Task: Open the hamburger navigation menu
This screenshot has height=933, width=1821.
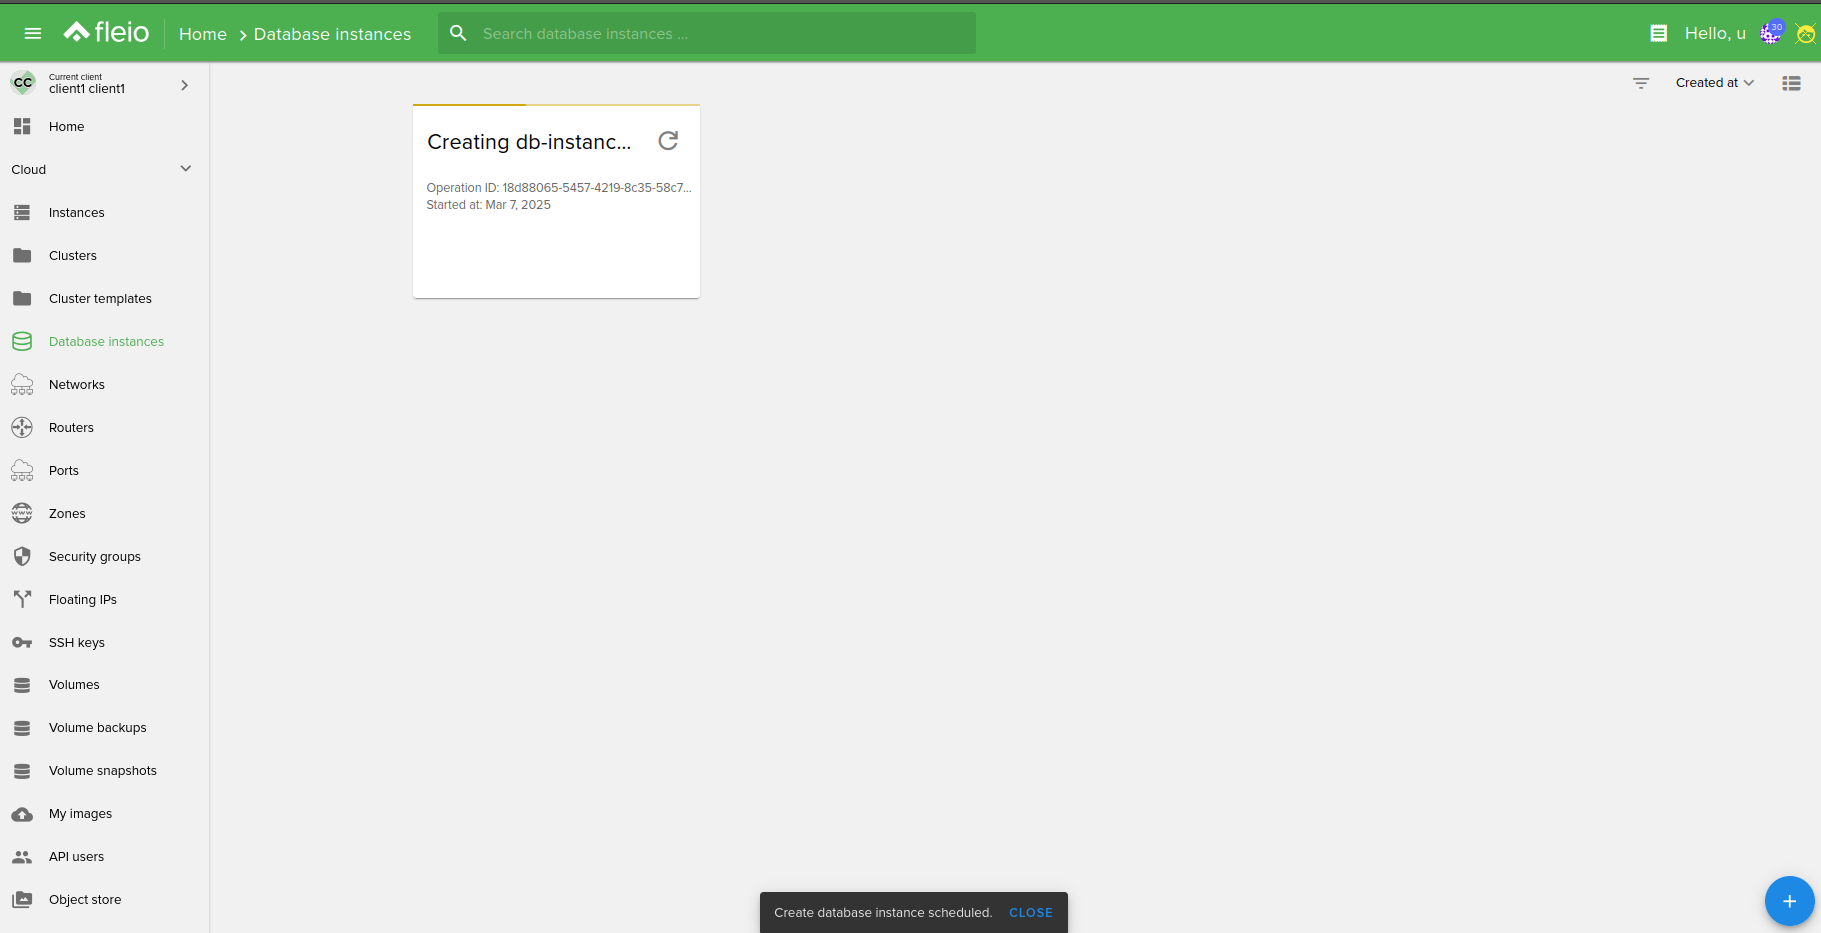Action: (x=33, y=33)
